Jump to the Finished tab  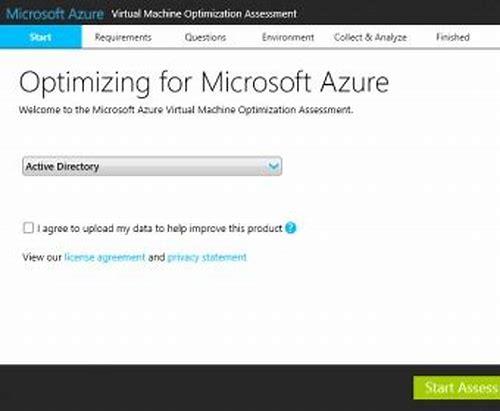pyautogui.click(x=453, y=37)
